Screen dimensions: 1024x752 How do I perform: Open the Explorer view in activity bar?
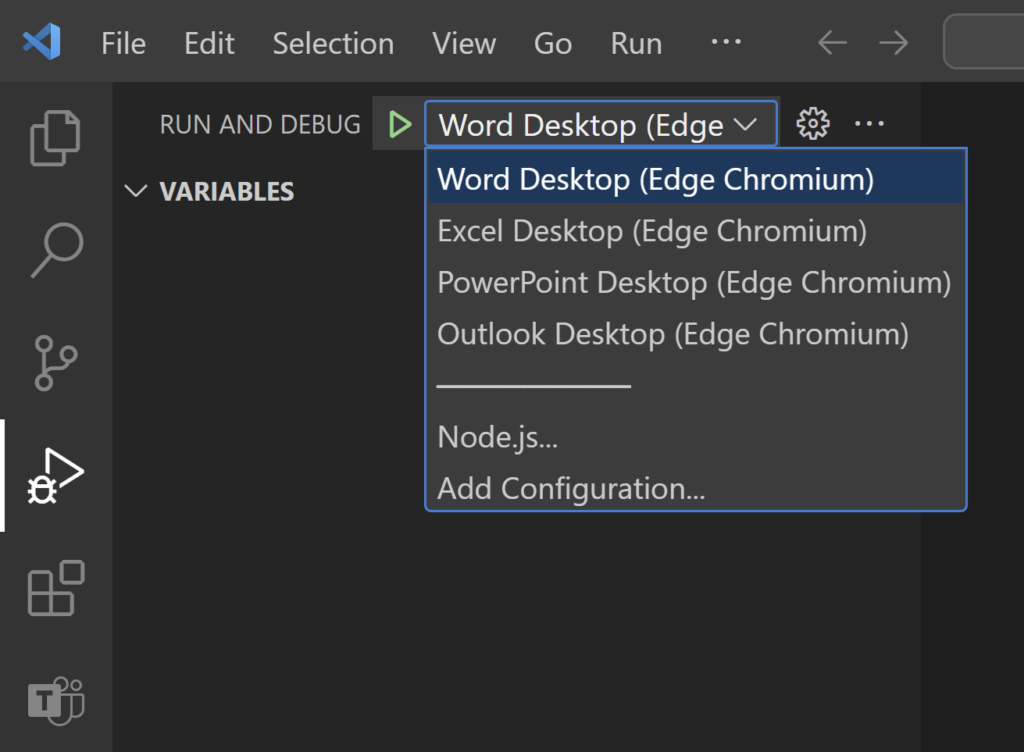55,138
